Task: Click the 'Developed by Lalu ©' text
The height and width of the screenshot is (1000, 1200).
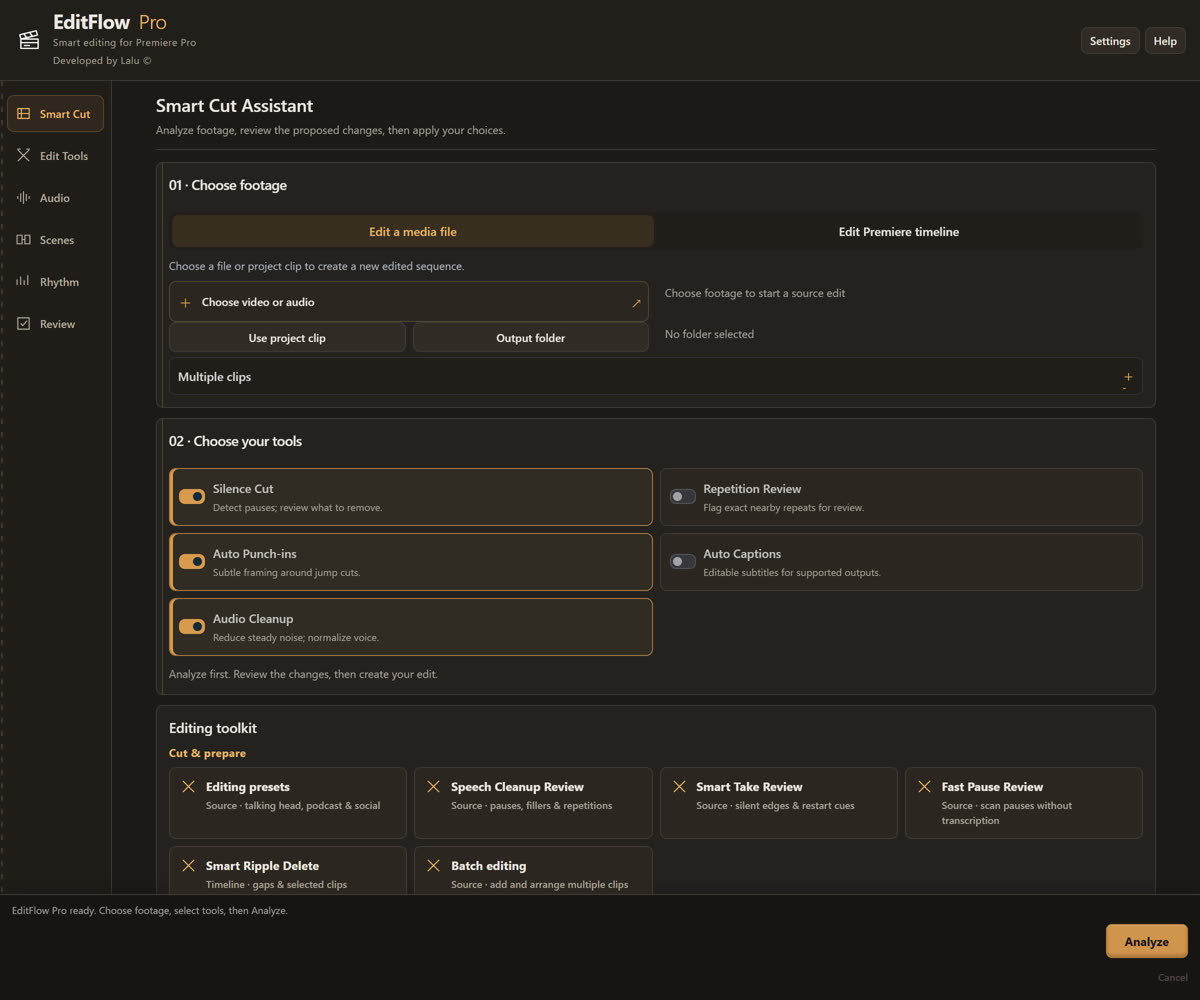Action: (102, 61)
